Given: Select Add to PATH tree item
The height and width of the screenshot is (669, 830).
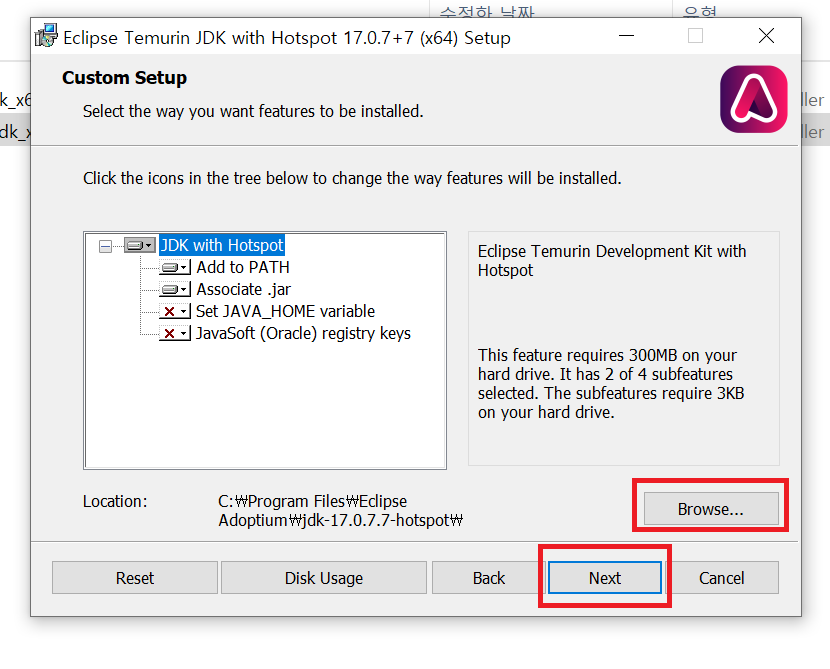Looking at the screenshot, I should tap(243, 267).
